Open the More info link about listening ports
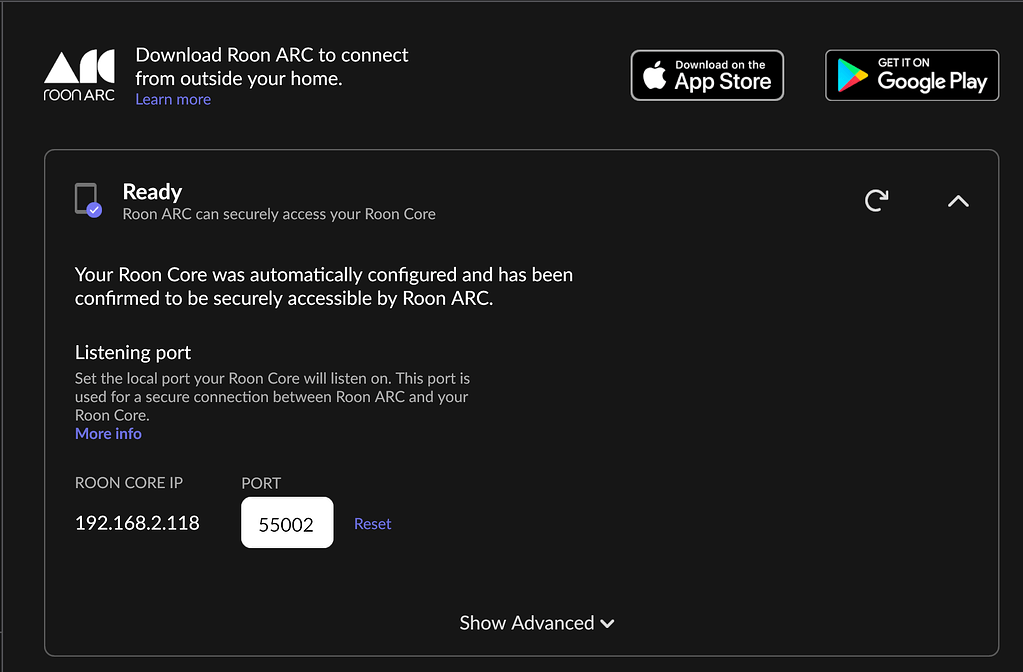 (108, 433)
